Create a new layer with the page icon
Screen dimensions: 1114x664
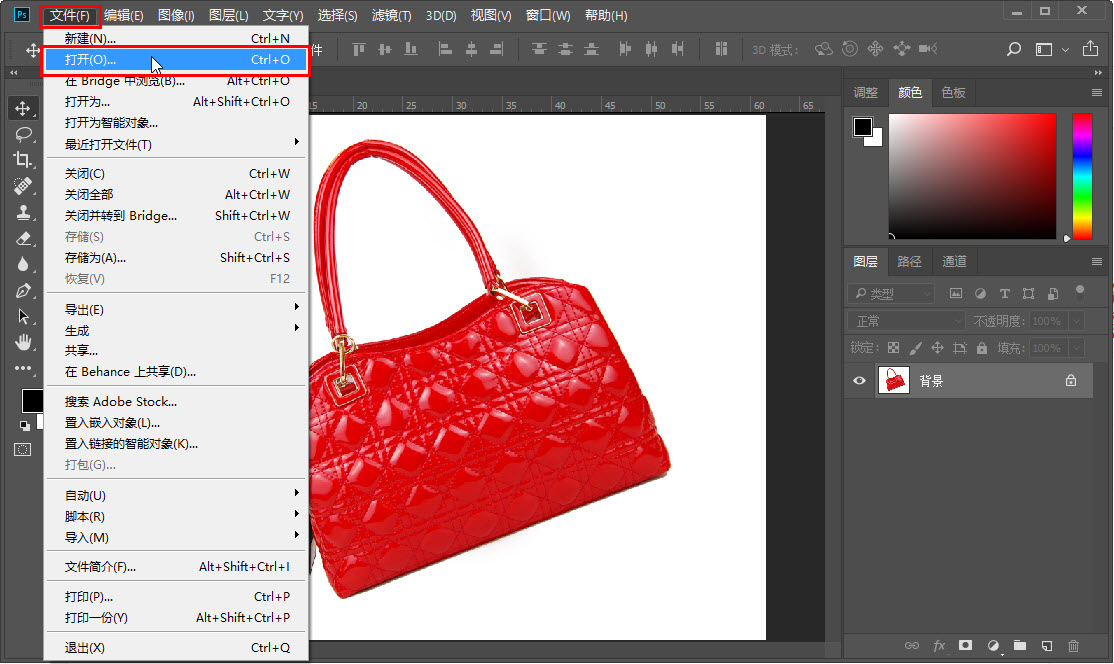1047,646
